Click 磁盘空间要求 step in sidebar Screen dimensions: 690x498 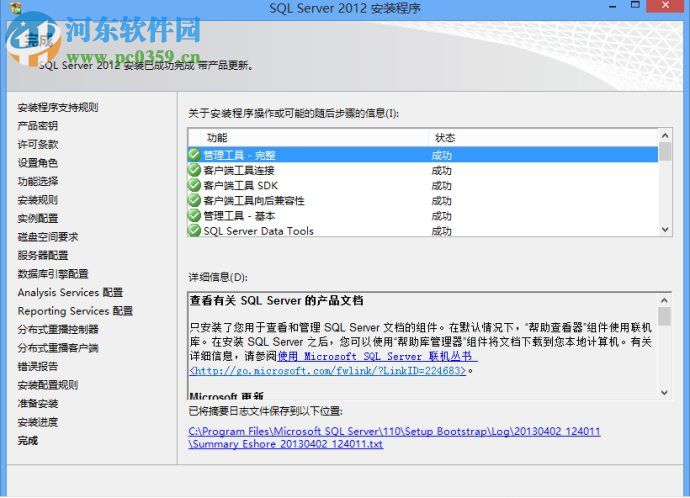[48, 237]
